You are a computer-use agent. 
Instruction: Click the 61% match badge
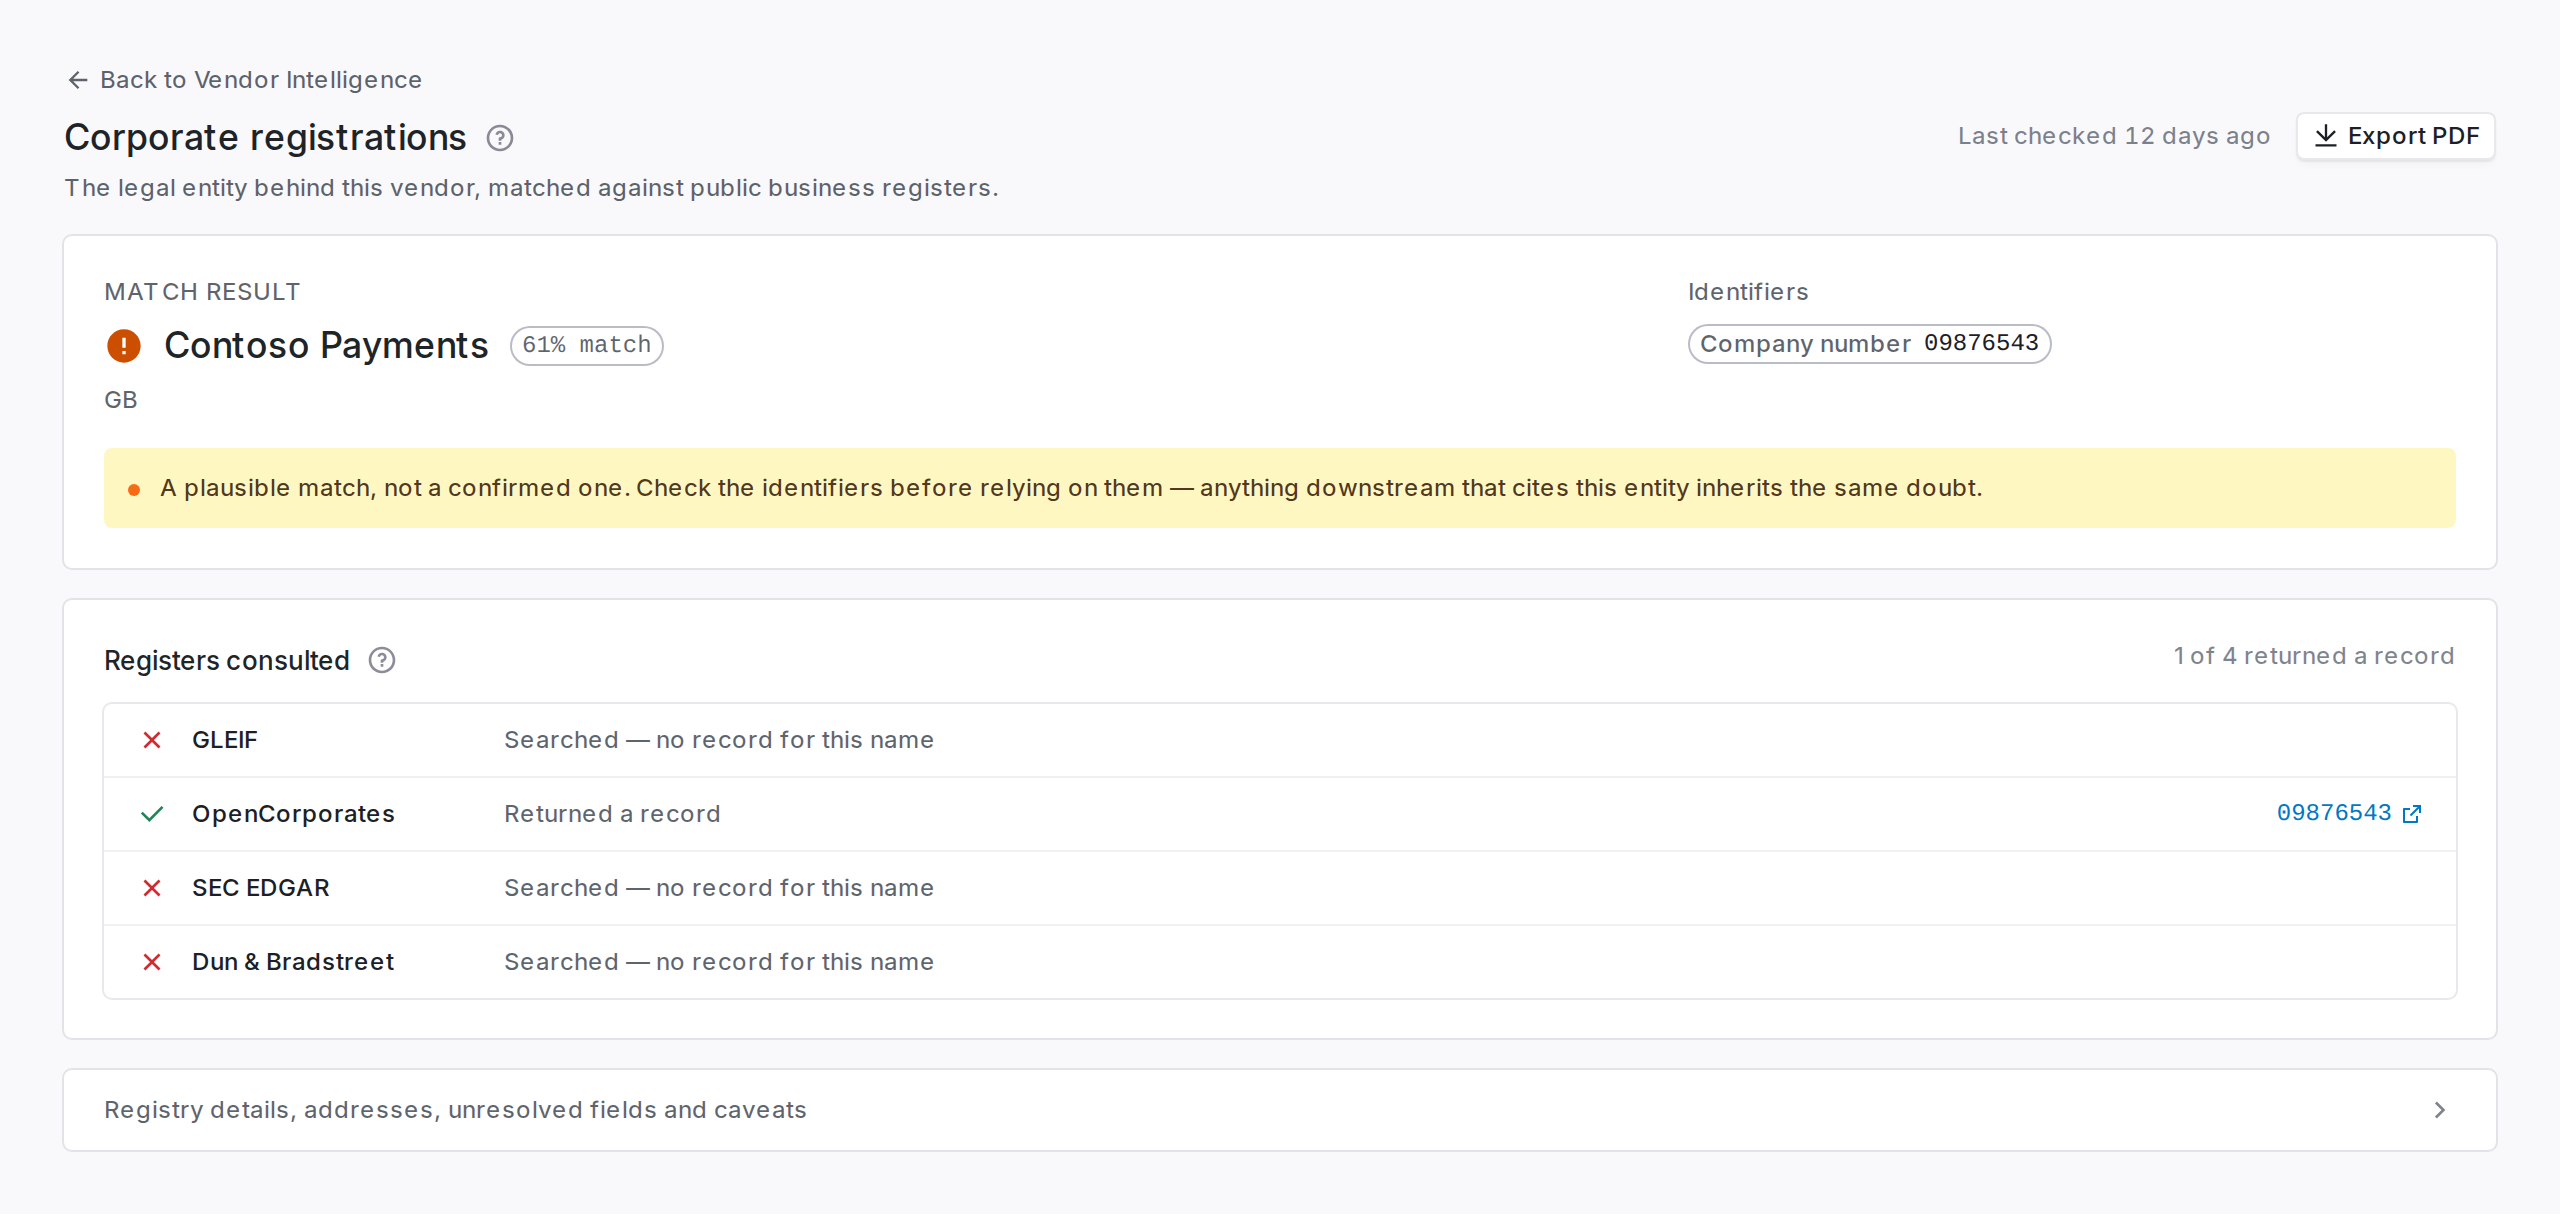586,345
